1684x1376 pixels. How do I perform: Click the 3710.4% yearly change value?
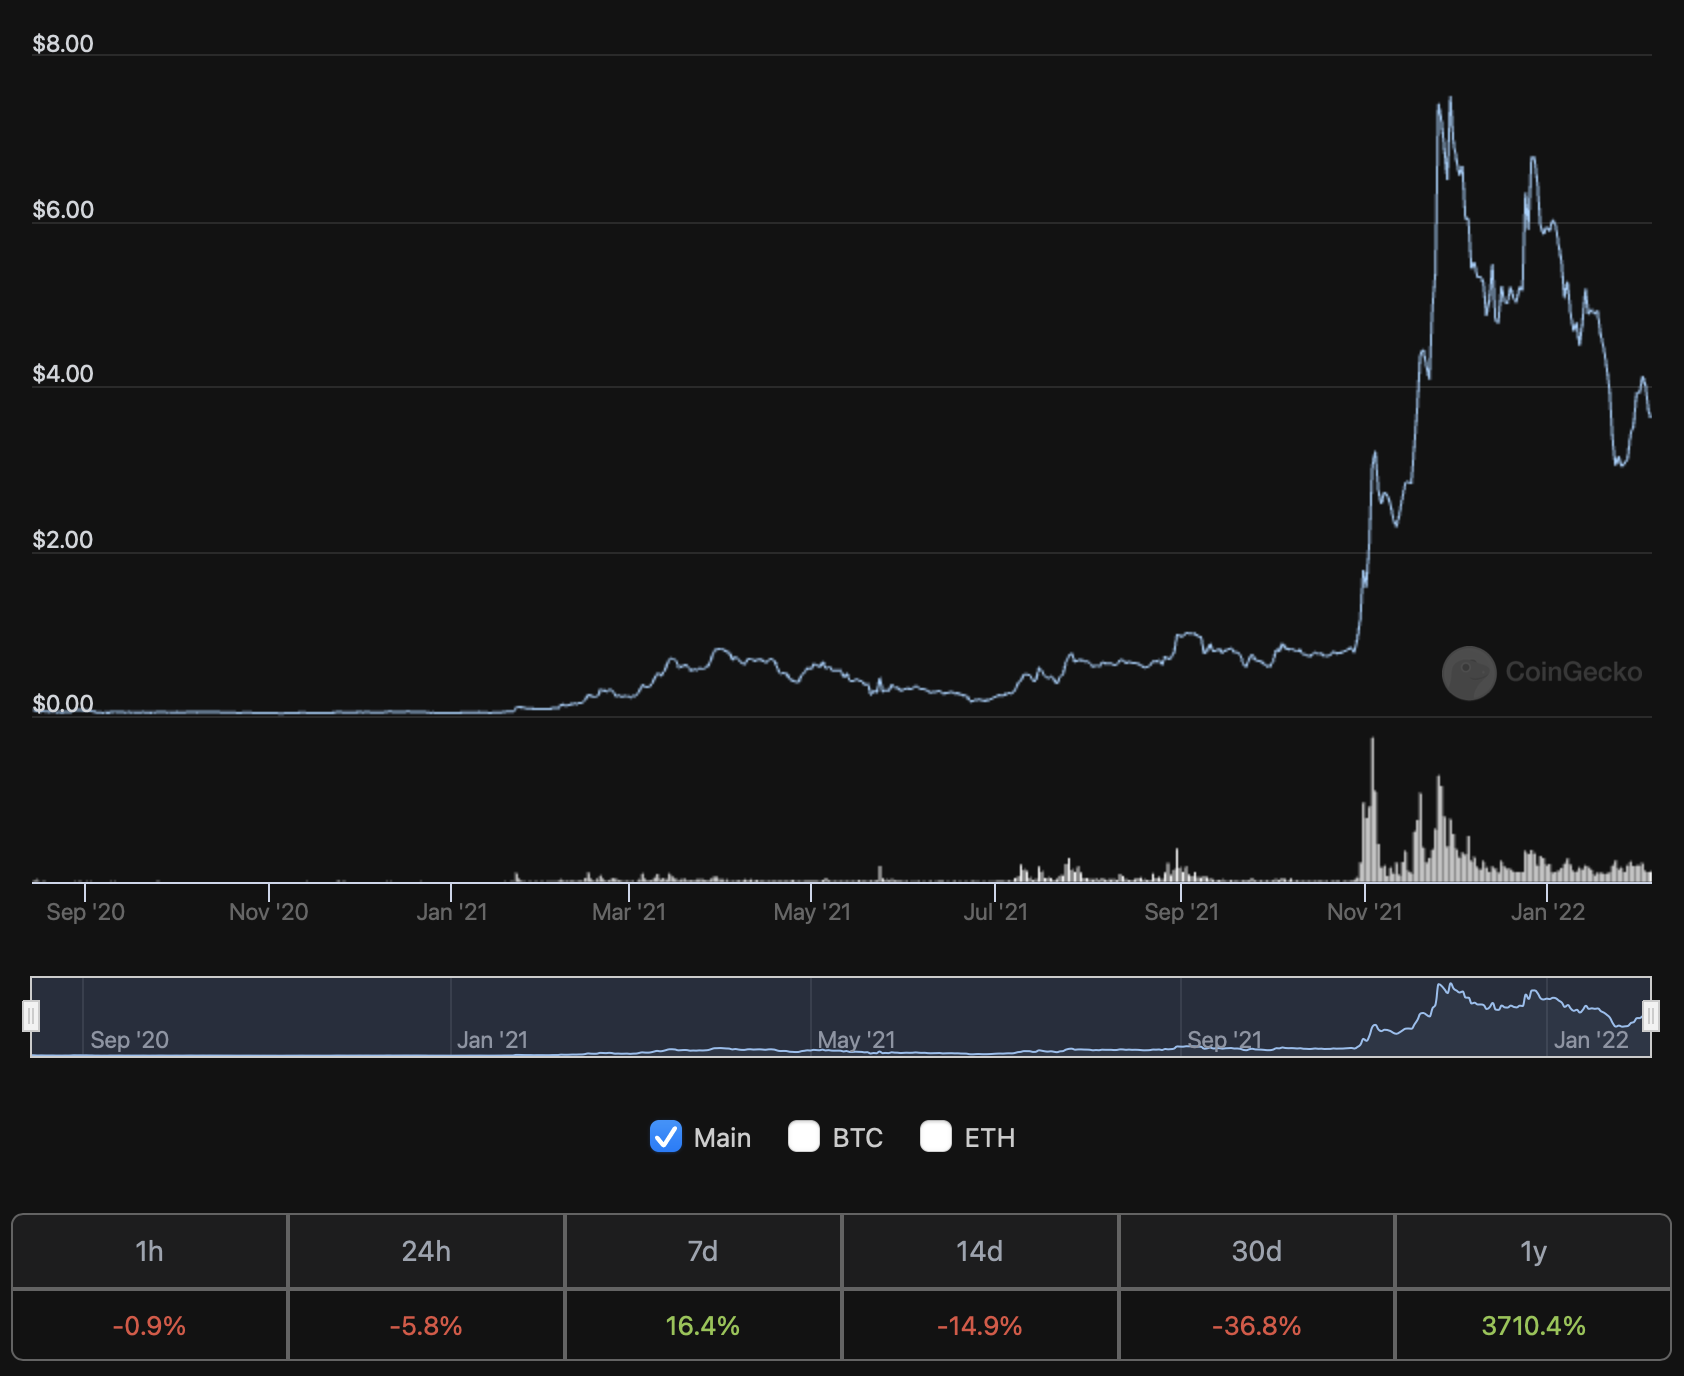(x=1533, y=1326)
